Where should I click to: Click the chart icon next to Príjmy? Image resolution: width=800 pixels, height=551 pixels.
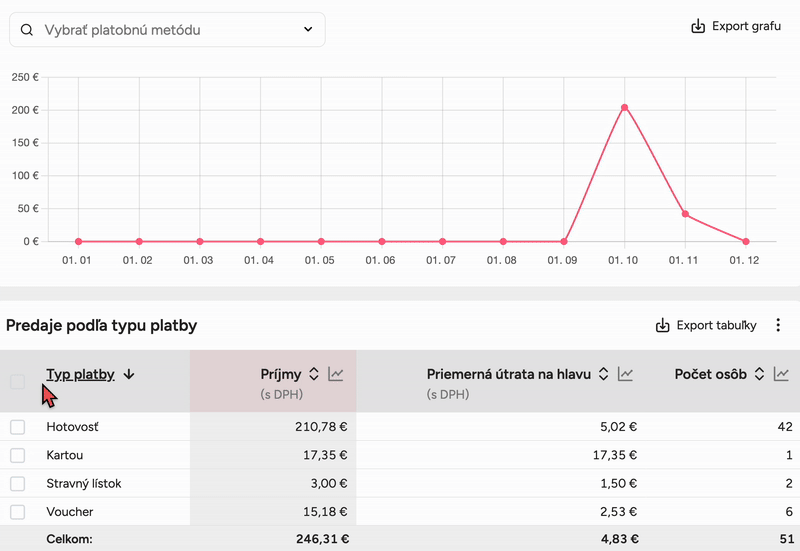(336, 374)
